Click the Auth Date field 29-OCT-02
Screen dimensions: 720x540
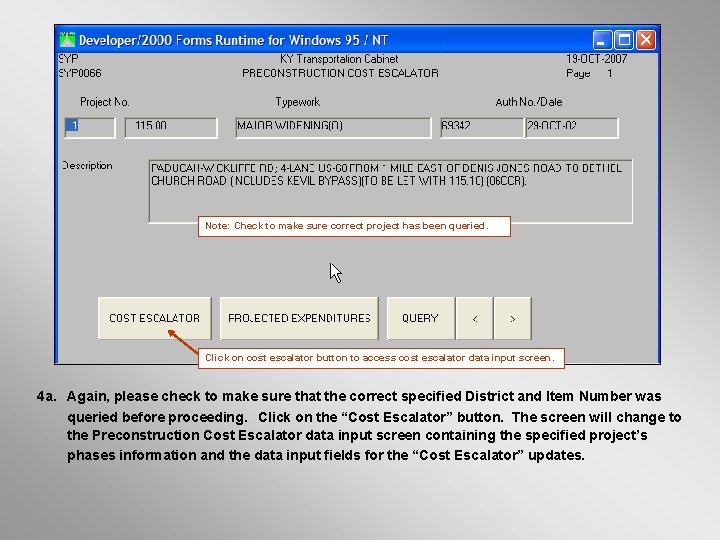tap(571, 127)
